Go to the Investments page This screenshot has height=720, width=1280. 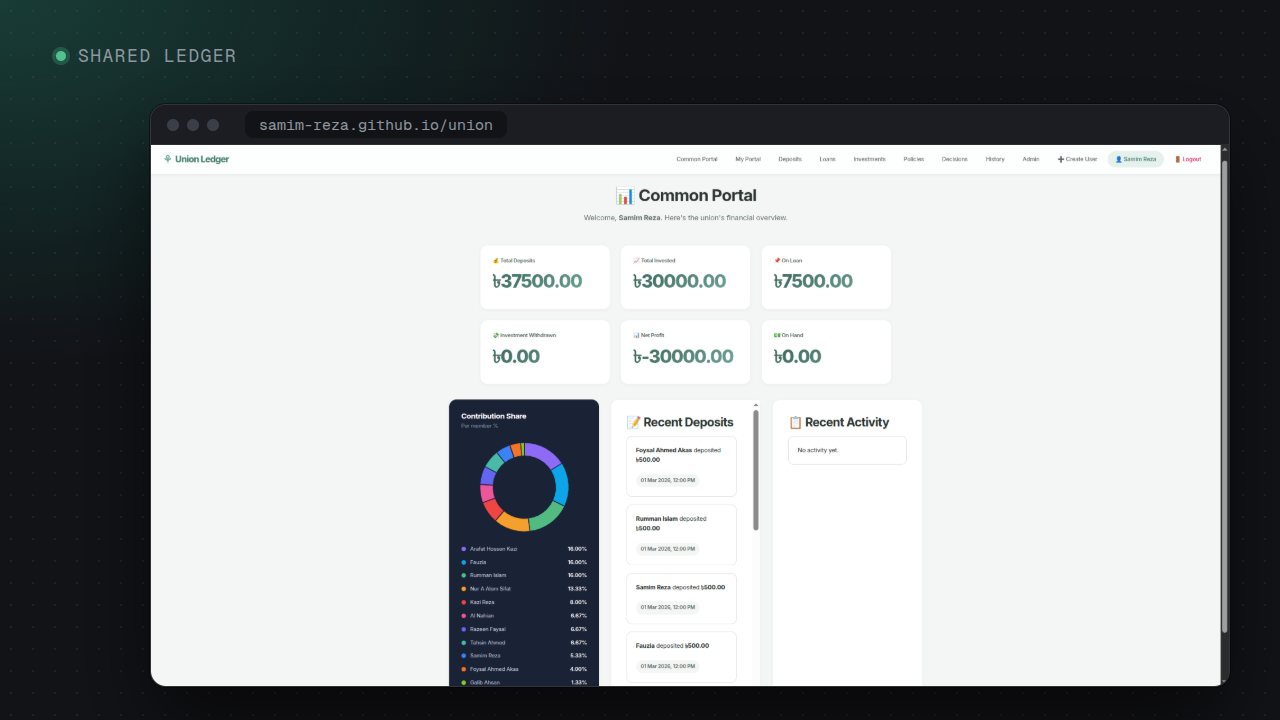pyautogui.click(x=869, y=159)
